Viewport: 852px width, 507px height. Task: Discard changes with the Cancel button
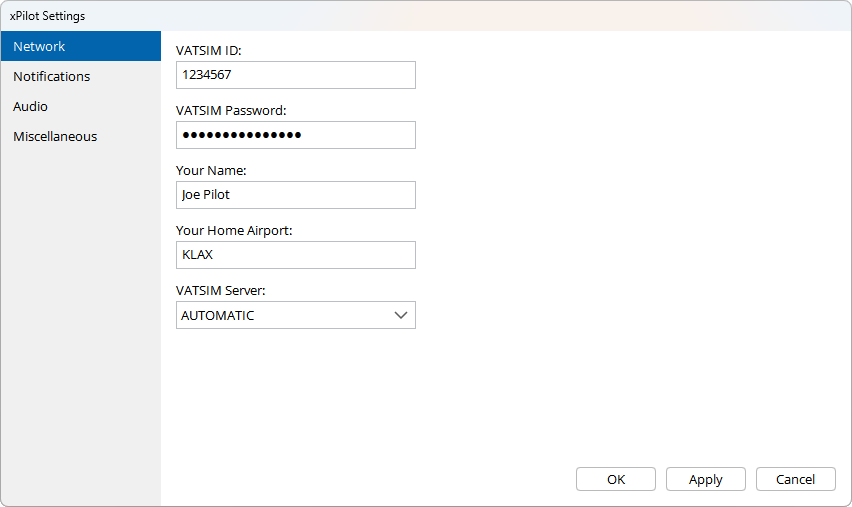click(795, 479)
